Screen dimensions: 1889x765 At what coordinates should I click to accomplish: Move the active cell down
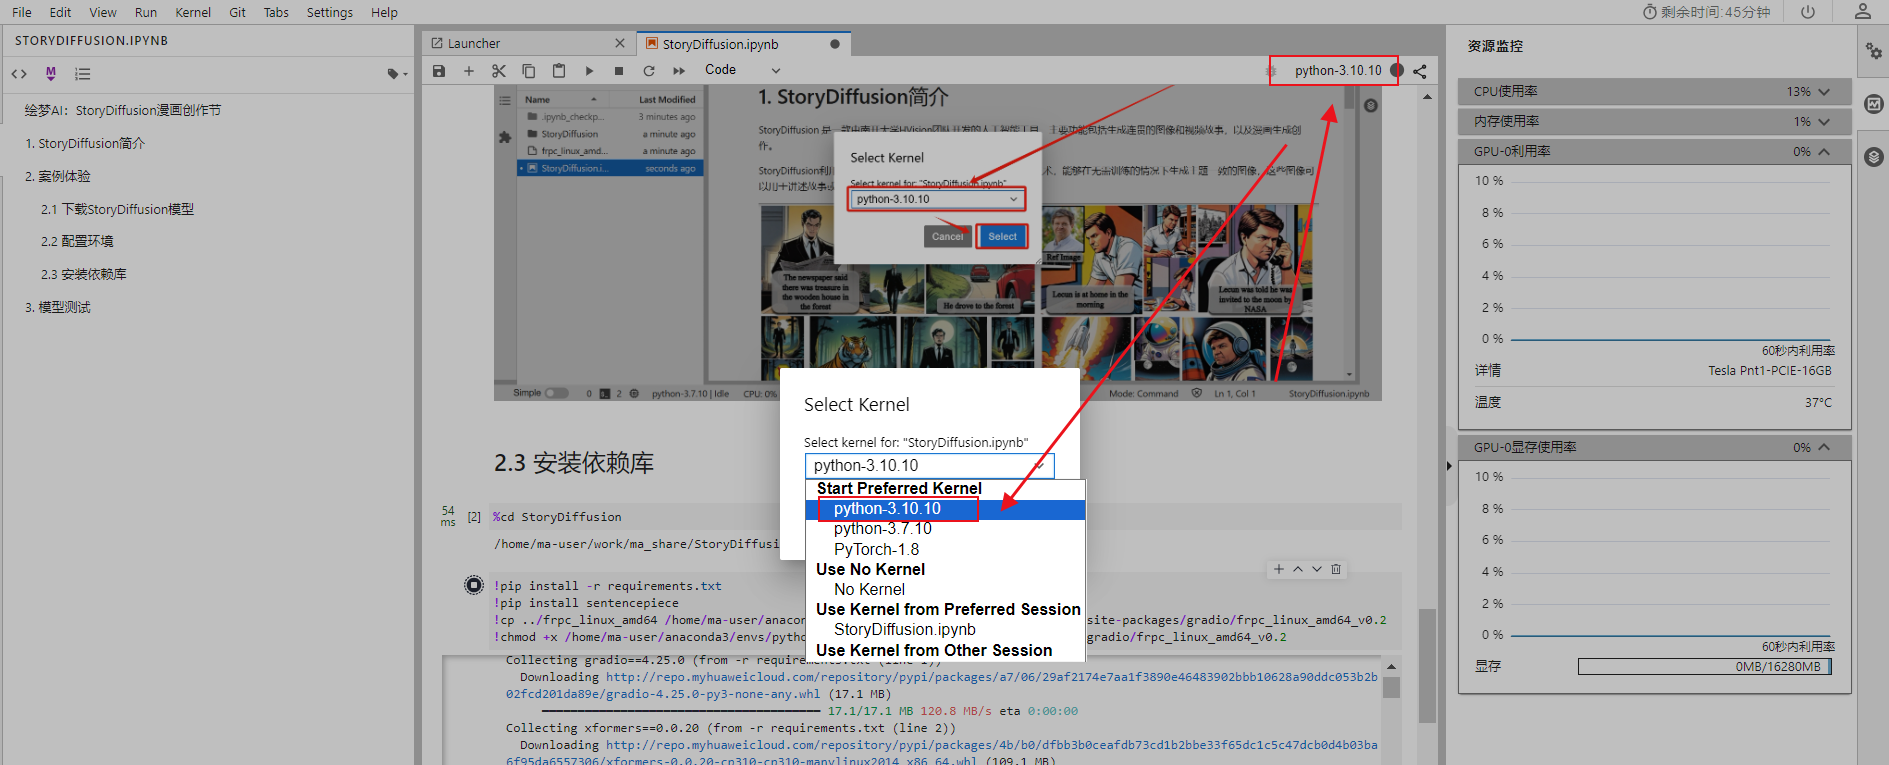pyautogui.click(x=1317, y=569)
